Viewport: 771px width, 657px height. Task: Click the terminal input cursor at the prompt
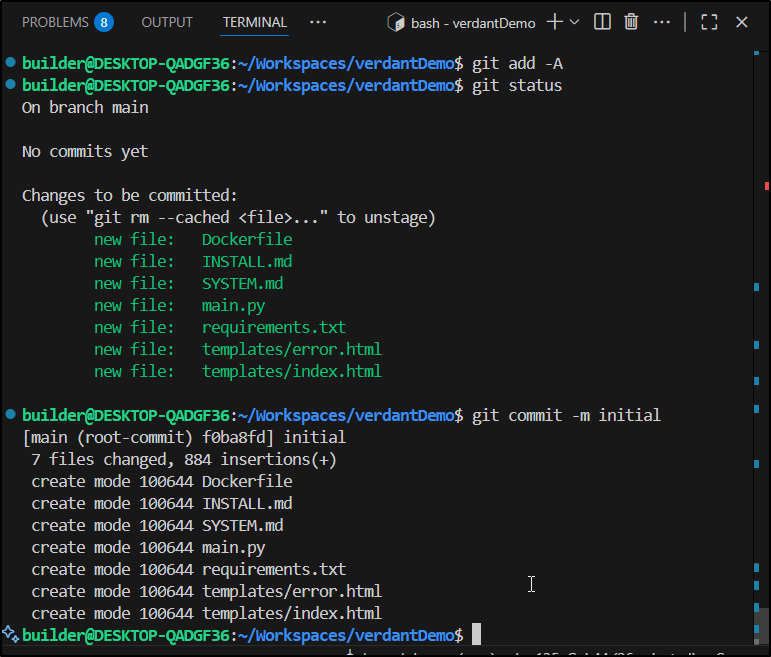tap(477, 635)
